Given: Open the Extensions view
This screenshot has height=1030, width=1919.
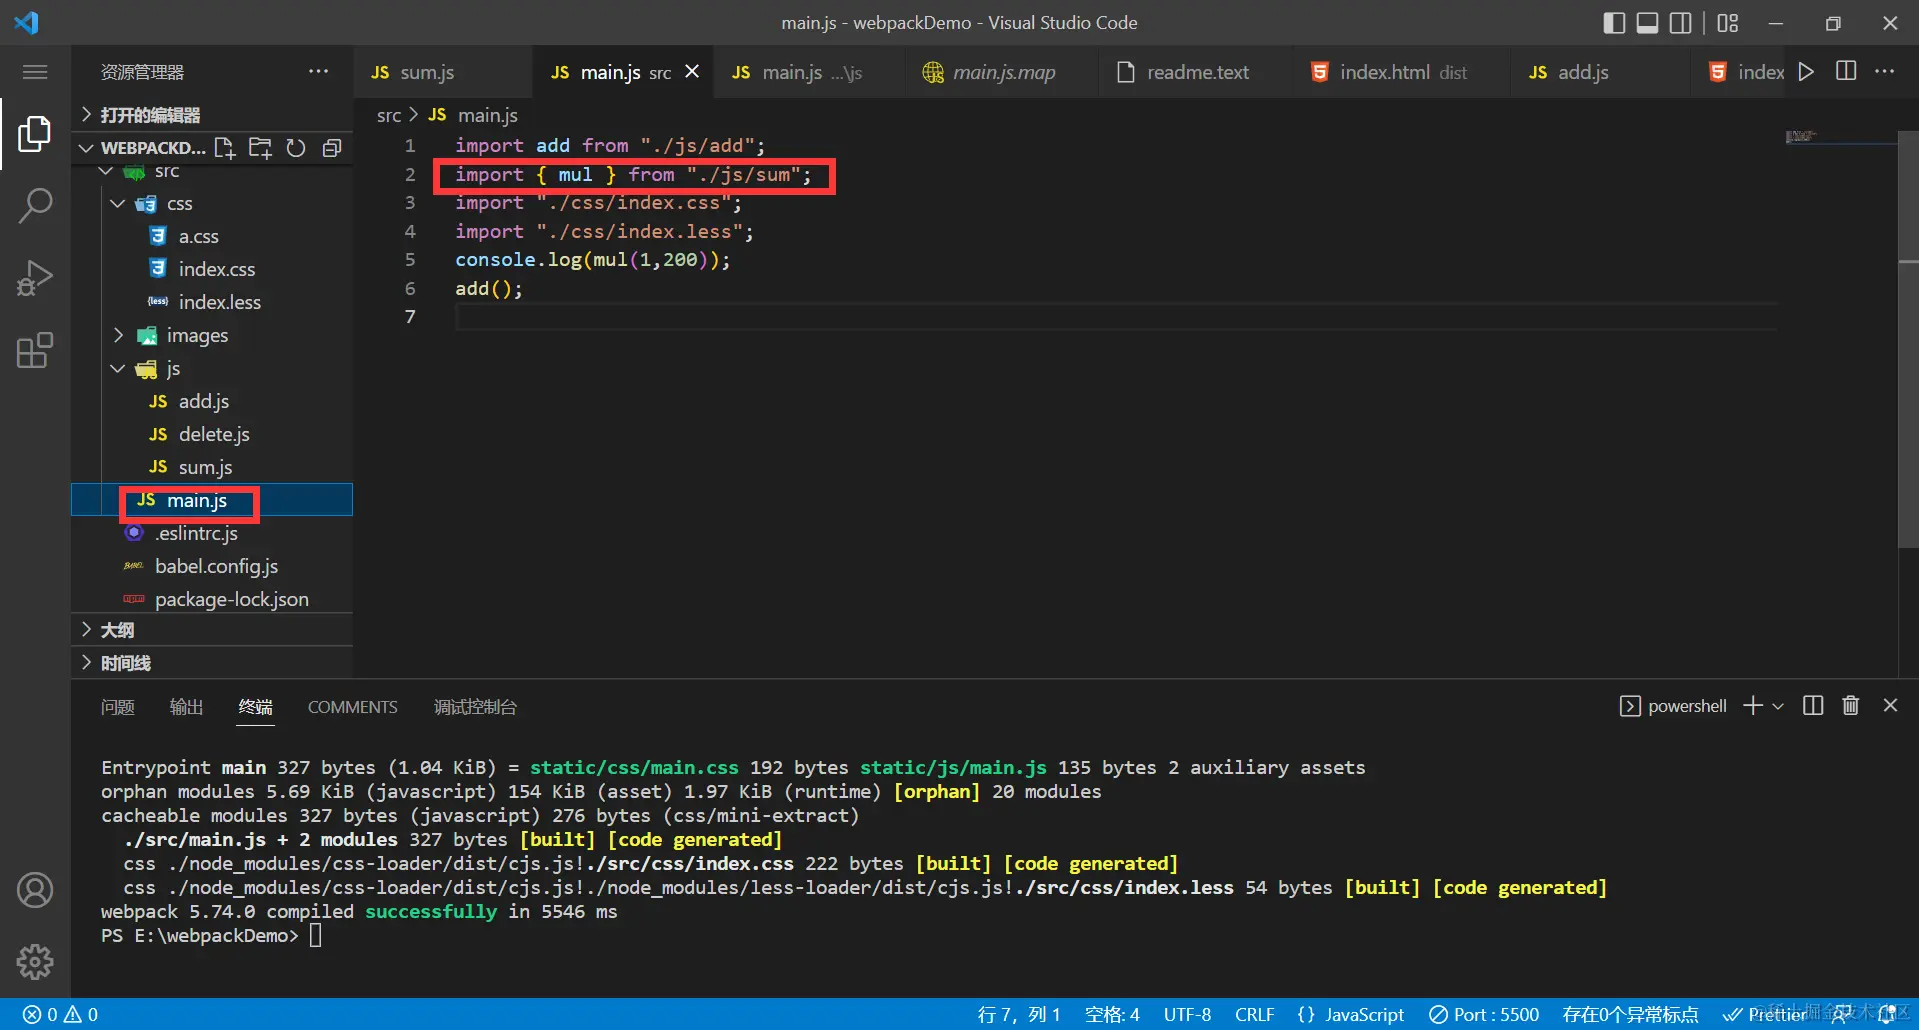Looking at the screenshot, I should tap(35, 351).
